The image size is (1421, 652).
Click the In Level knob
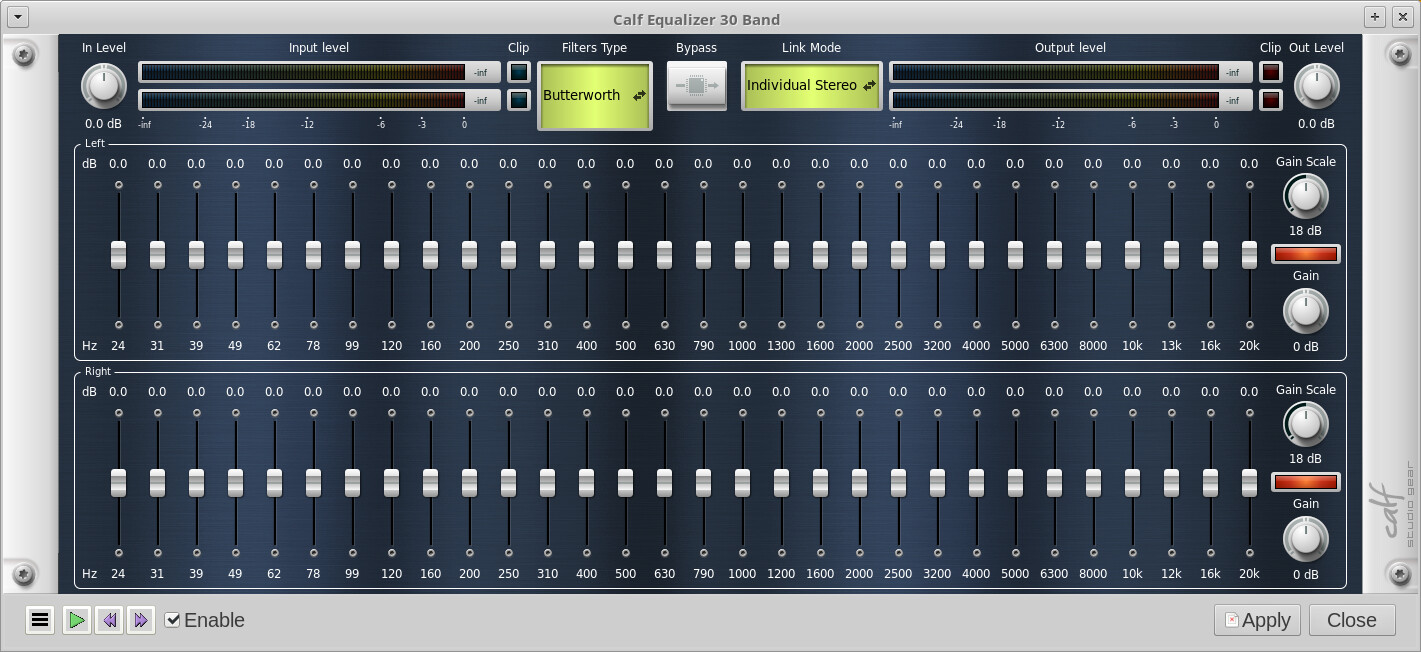pos(103,86)
